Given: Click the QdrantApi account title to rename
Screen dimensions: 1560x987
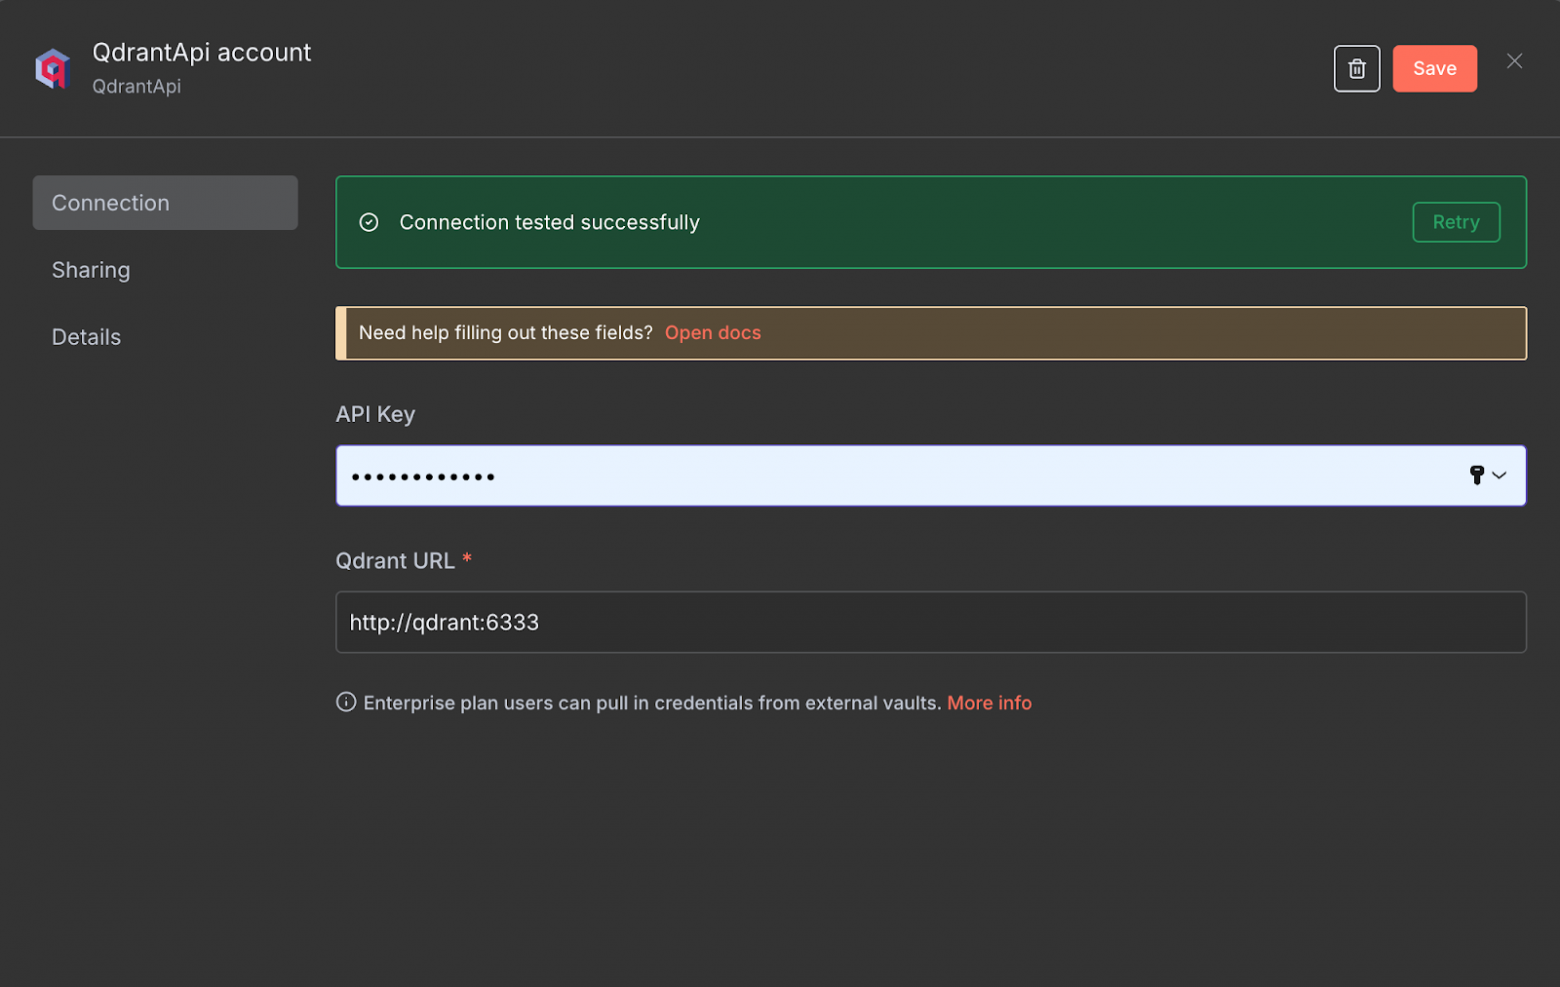Looking at the screenshot, I should coord(201,52).
